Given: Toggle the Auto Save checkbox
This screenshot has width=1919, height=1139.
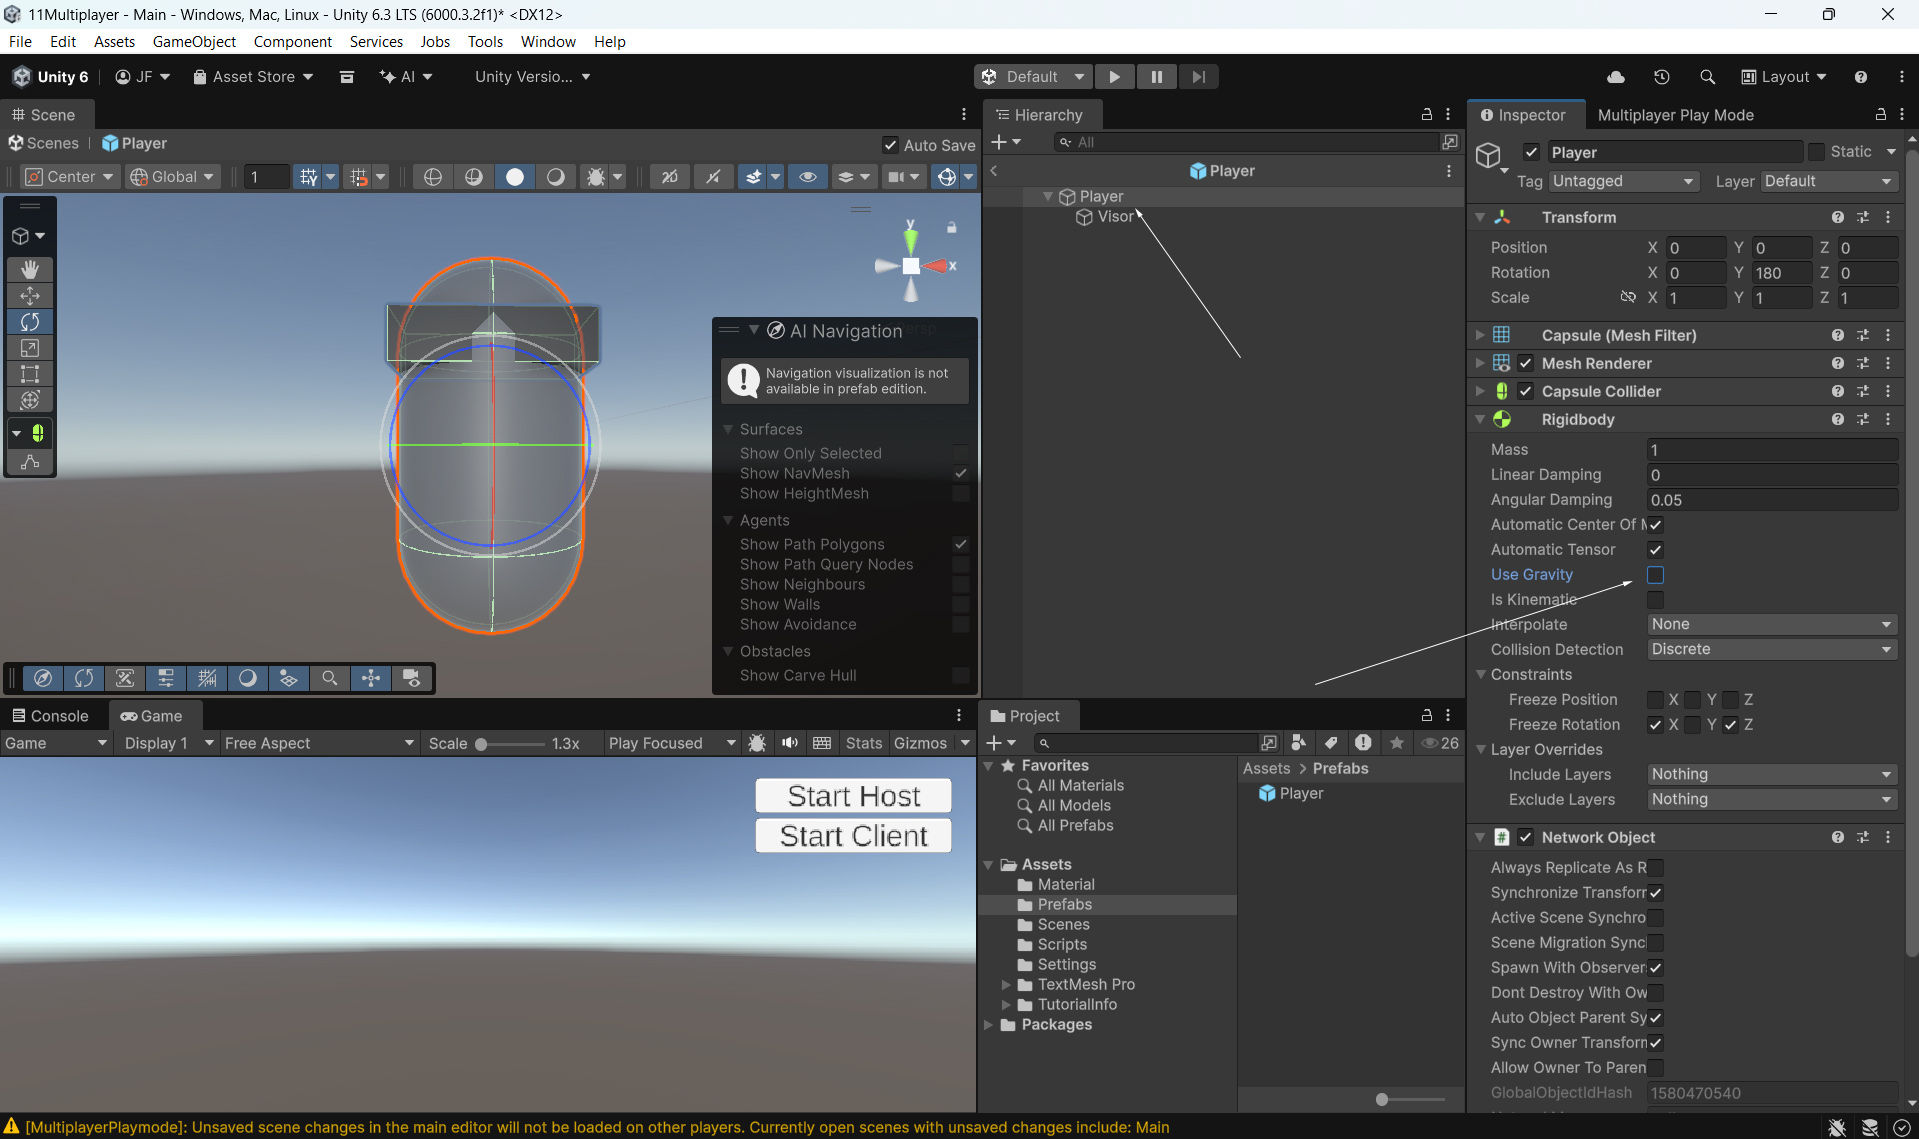Looking at the screenshot, I should [x=890, y=145].
